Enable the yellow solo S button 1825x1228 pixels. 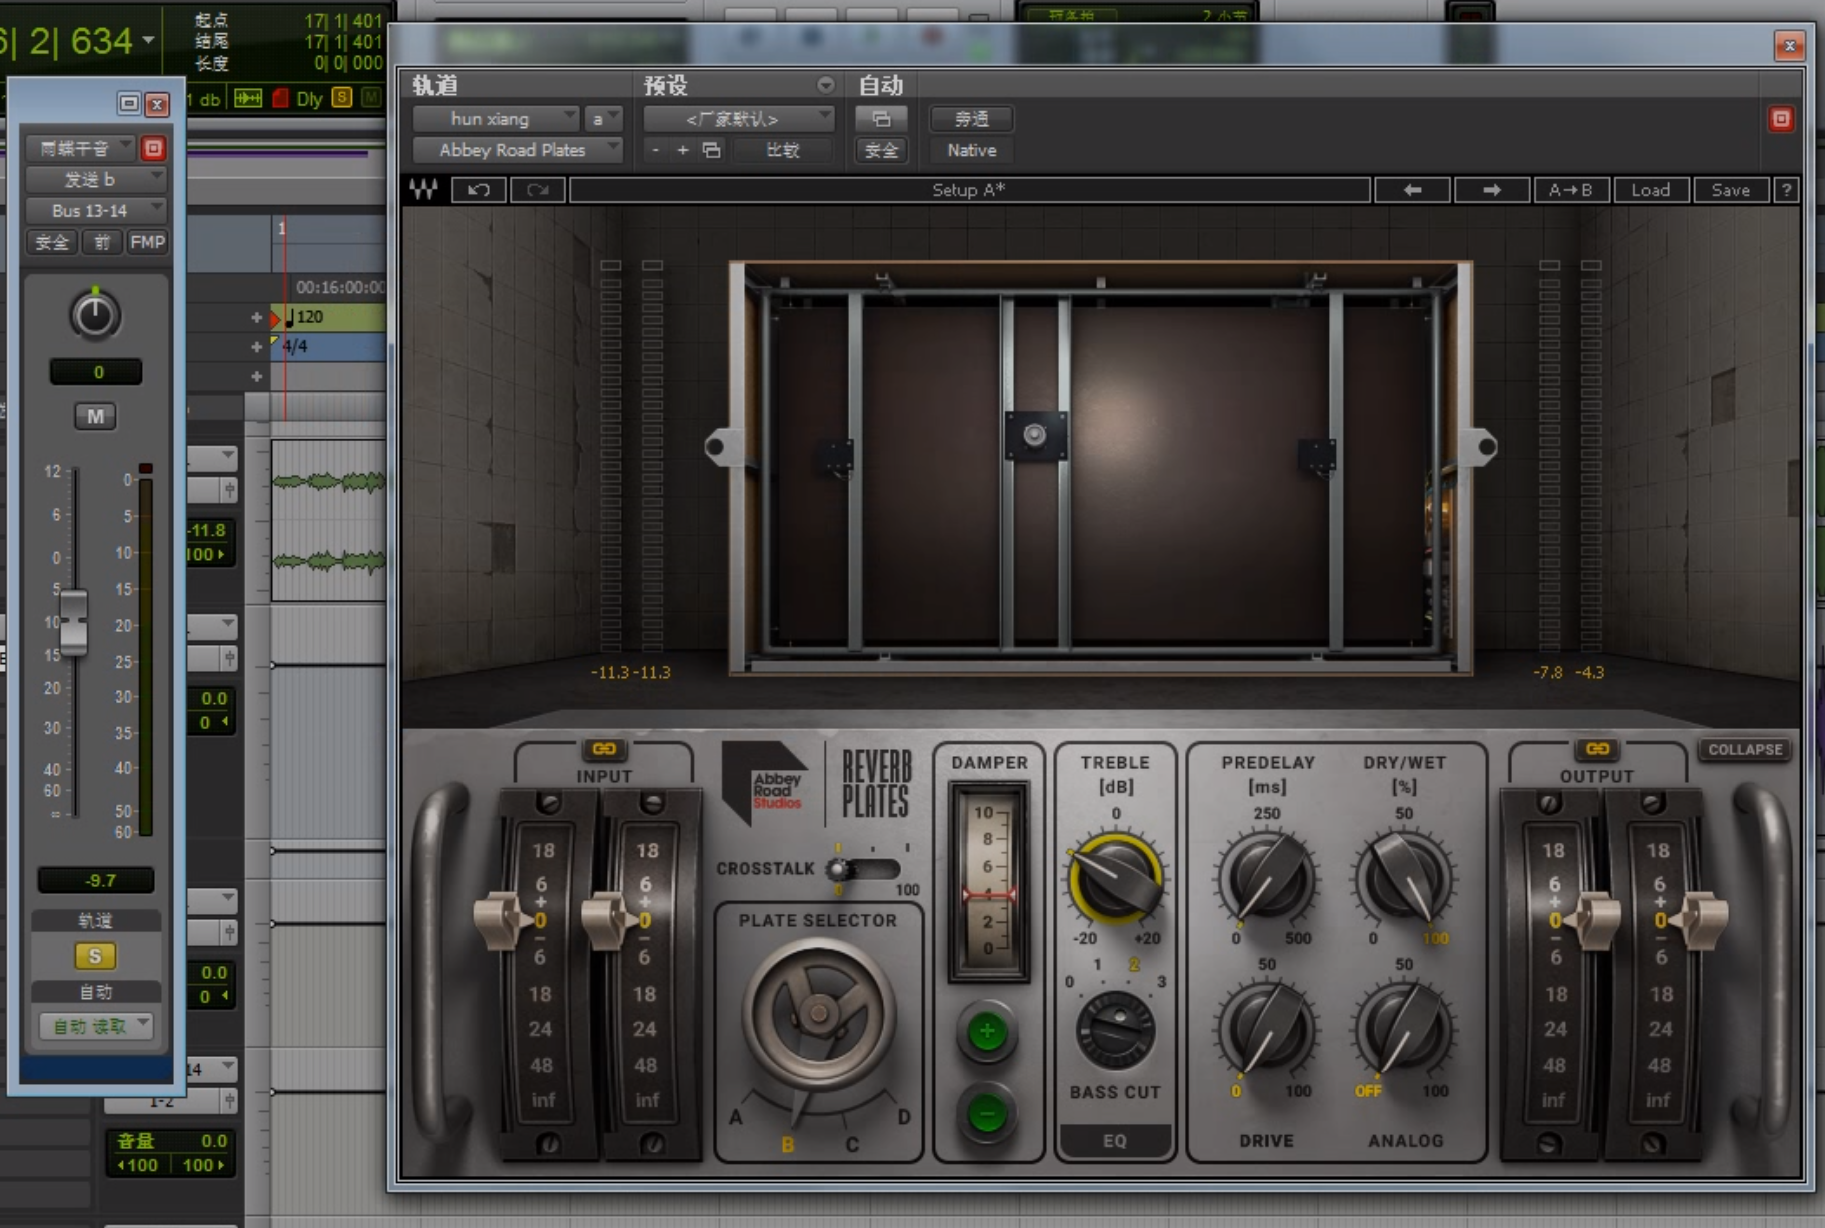pyautogui.click(x=95, y=956)
